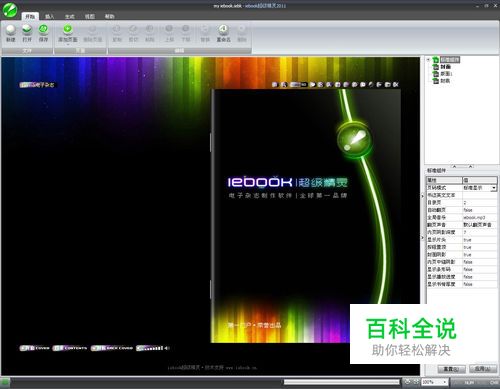Switch to the 帮助 ribbon tab
Viewport: 500px width, 389px height.
pyautogui.click(x=110, y=16)
